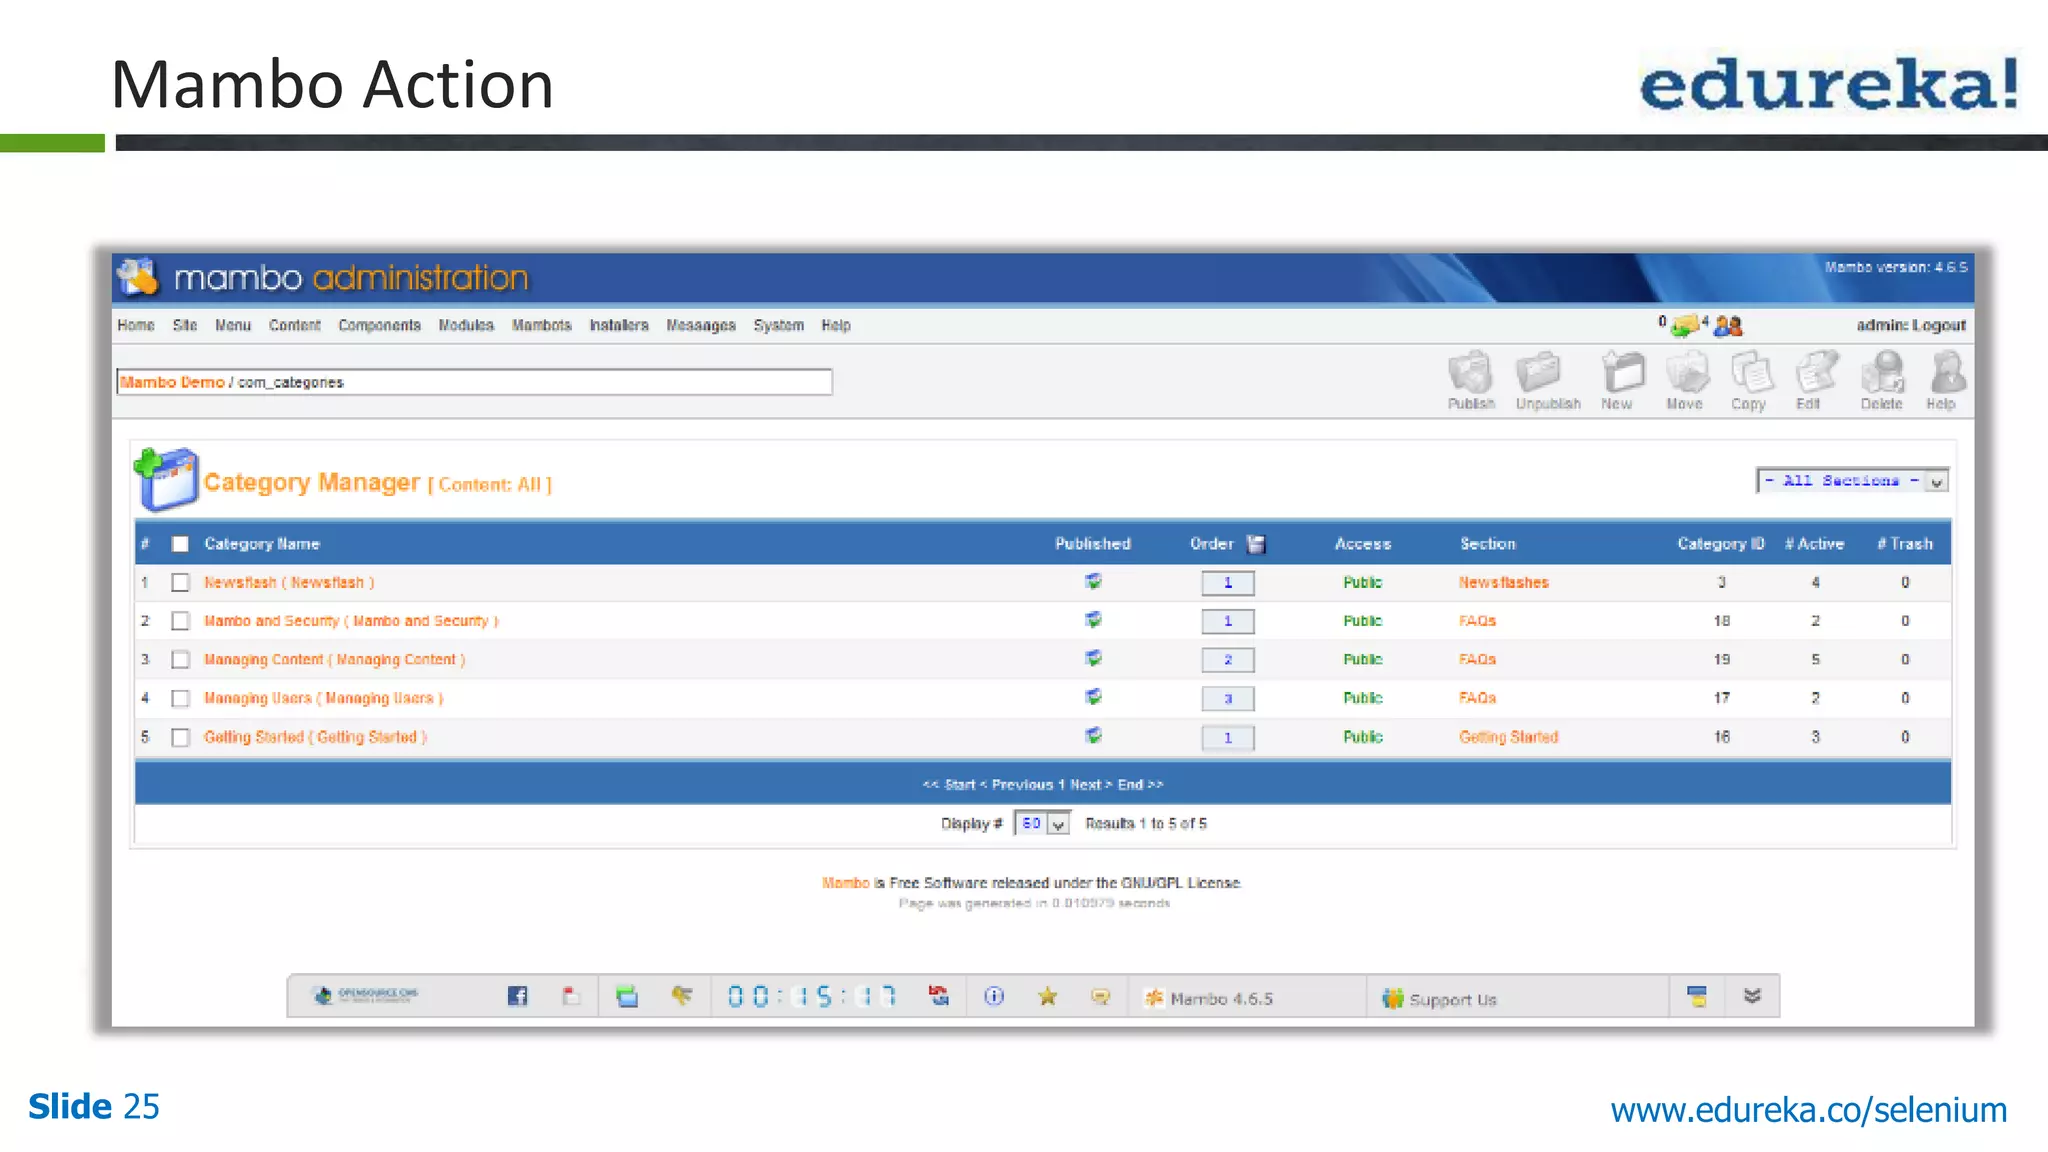Open the Mambots menu
The height and width of the screenshot is (1152, 2048).
point(541,326)
